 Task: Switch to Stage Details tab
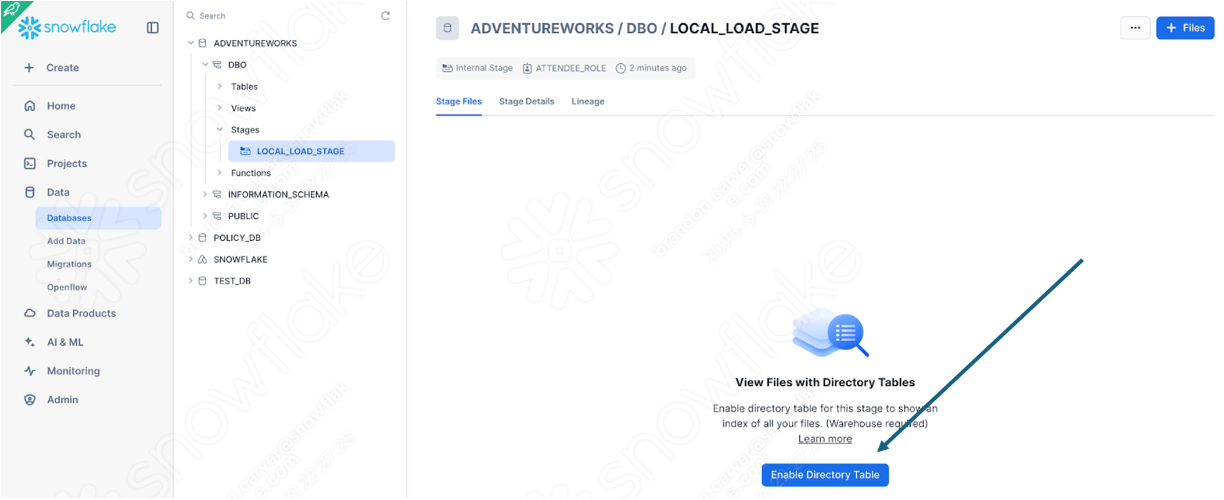[x=526, y=102]
